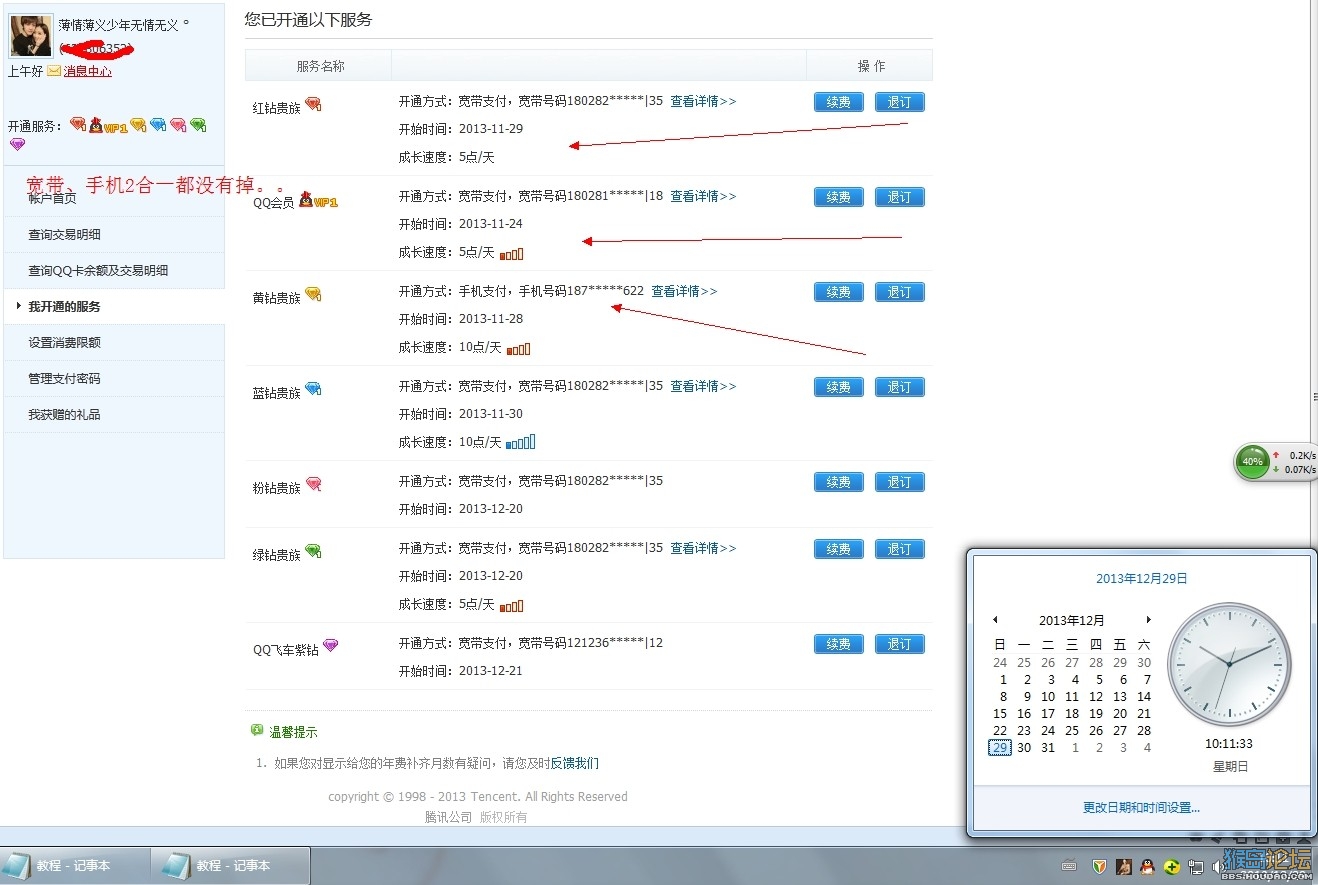Click 退订 for 蓝钻贵族
Viewport: 1318px width, 885px height.
click(x=900, y=387)
